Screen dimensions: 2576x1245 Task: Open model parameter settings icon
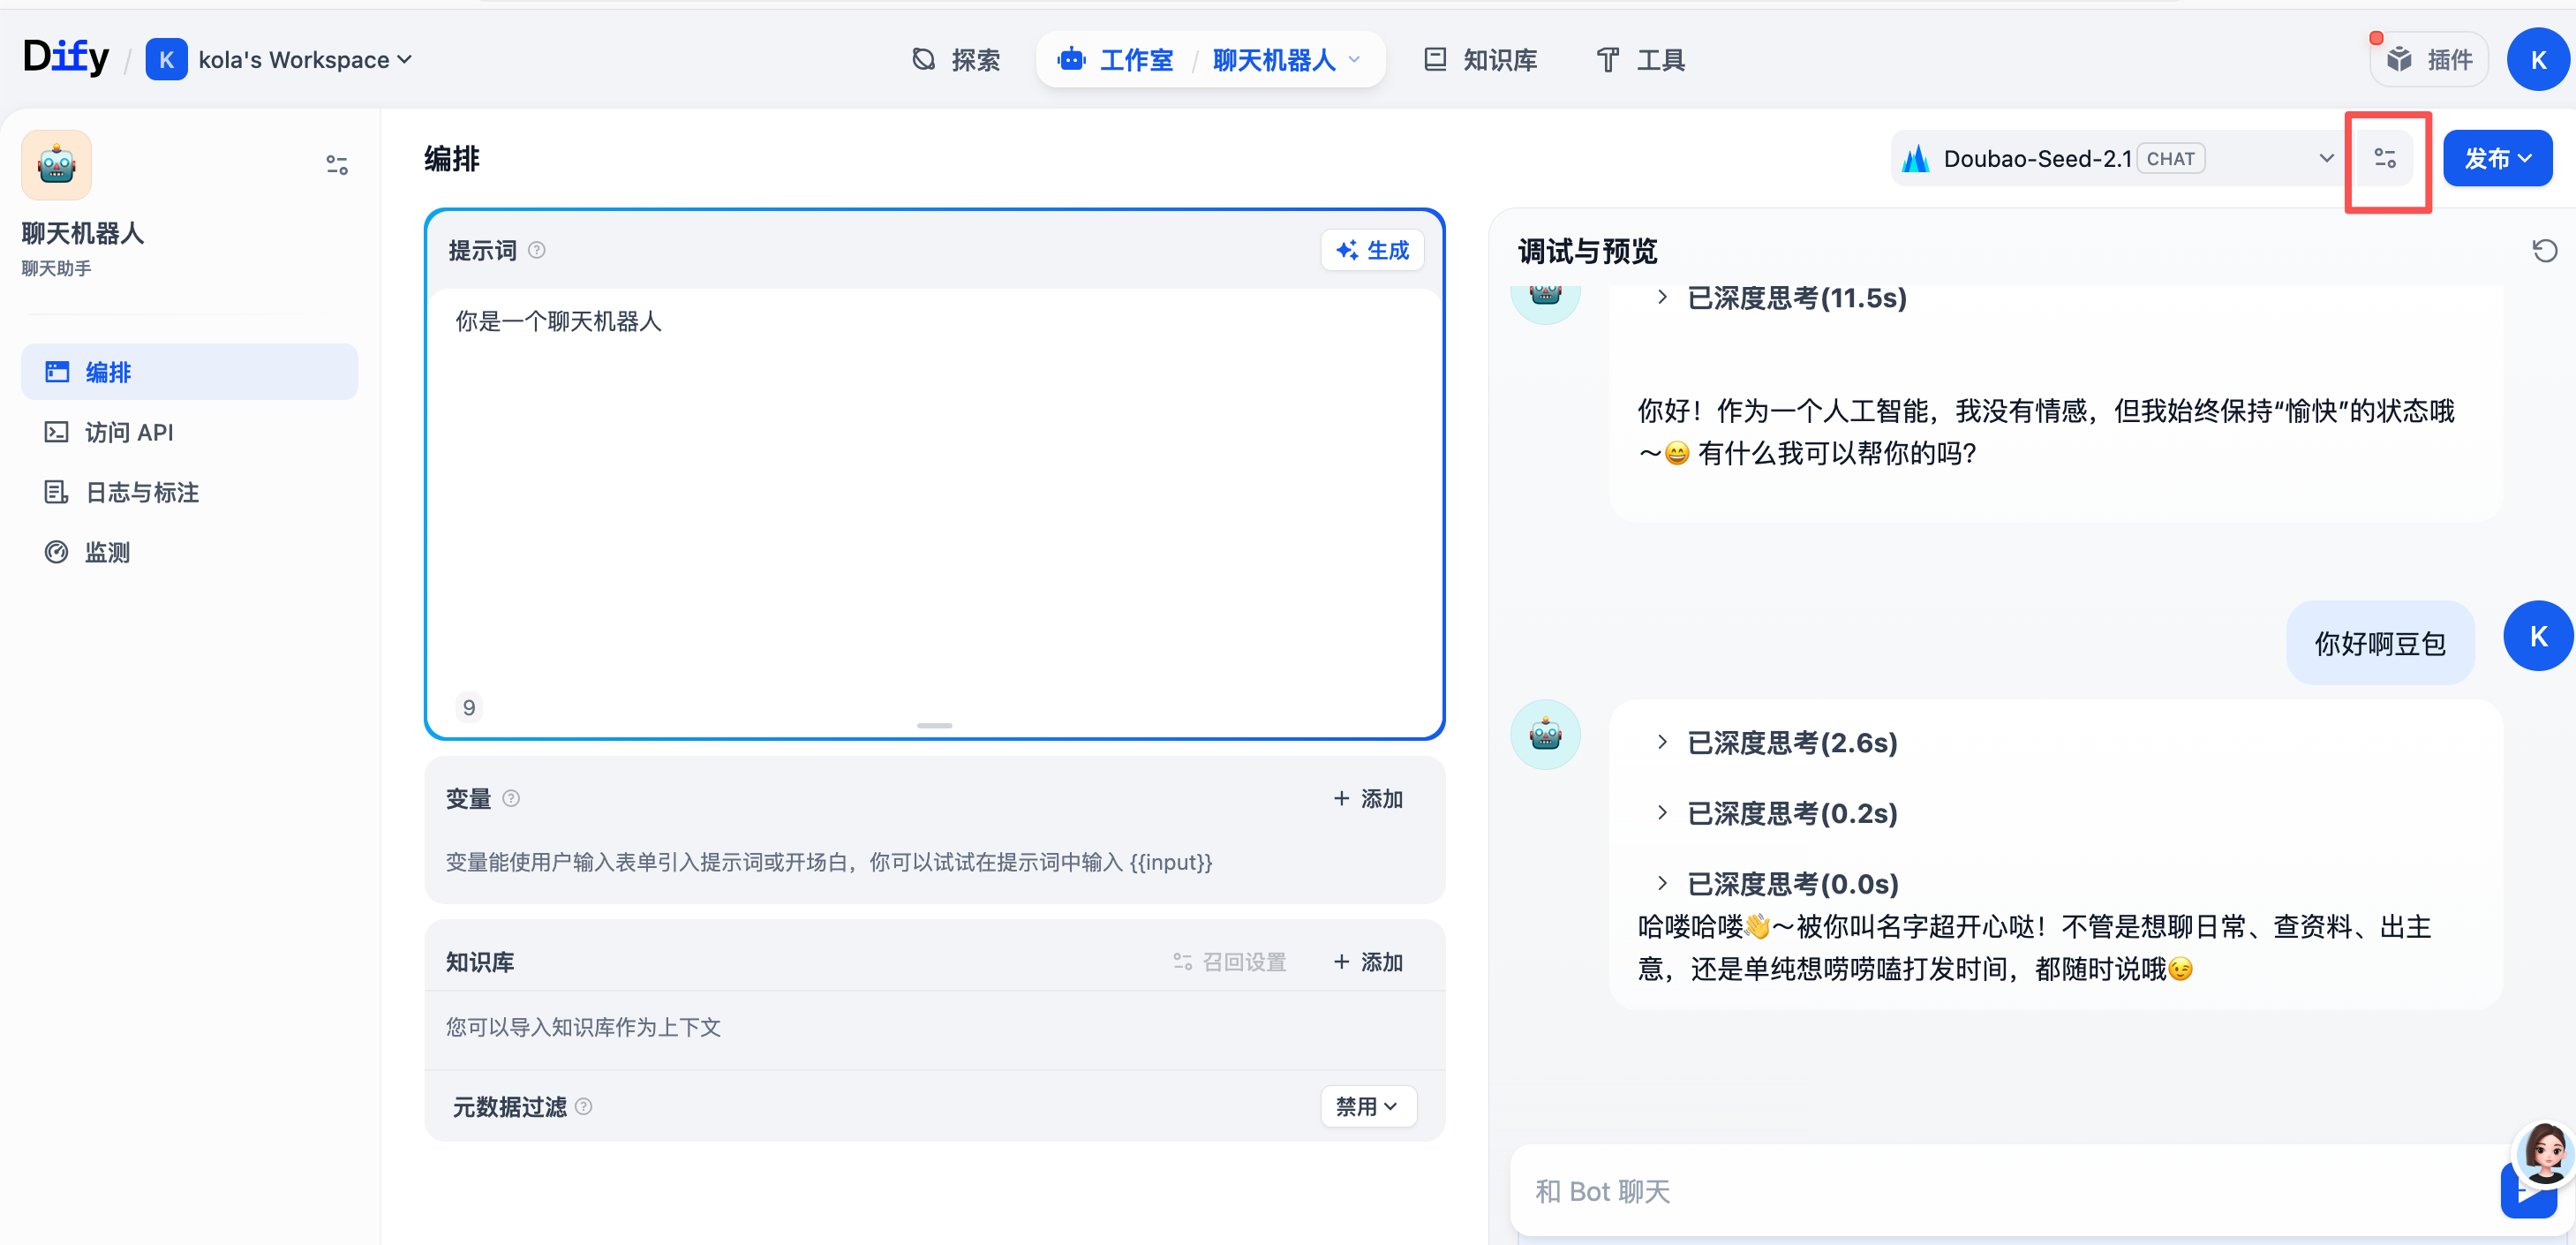[2385, 158]
